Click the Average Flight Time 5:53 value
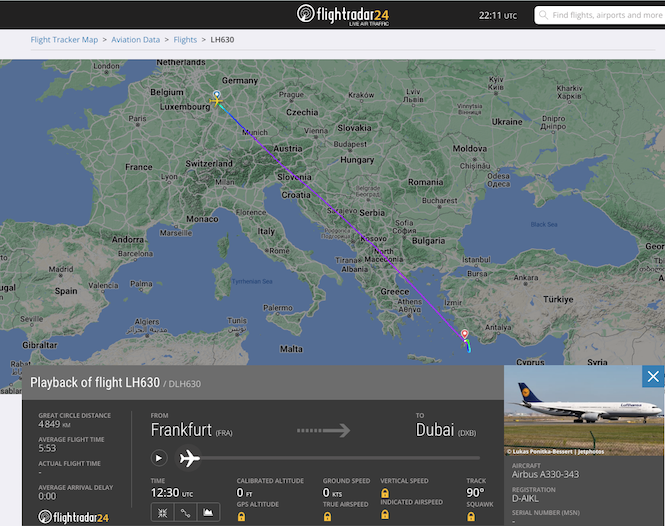The image size is (665, 526). [47, 448]
